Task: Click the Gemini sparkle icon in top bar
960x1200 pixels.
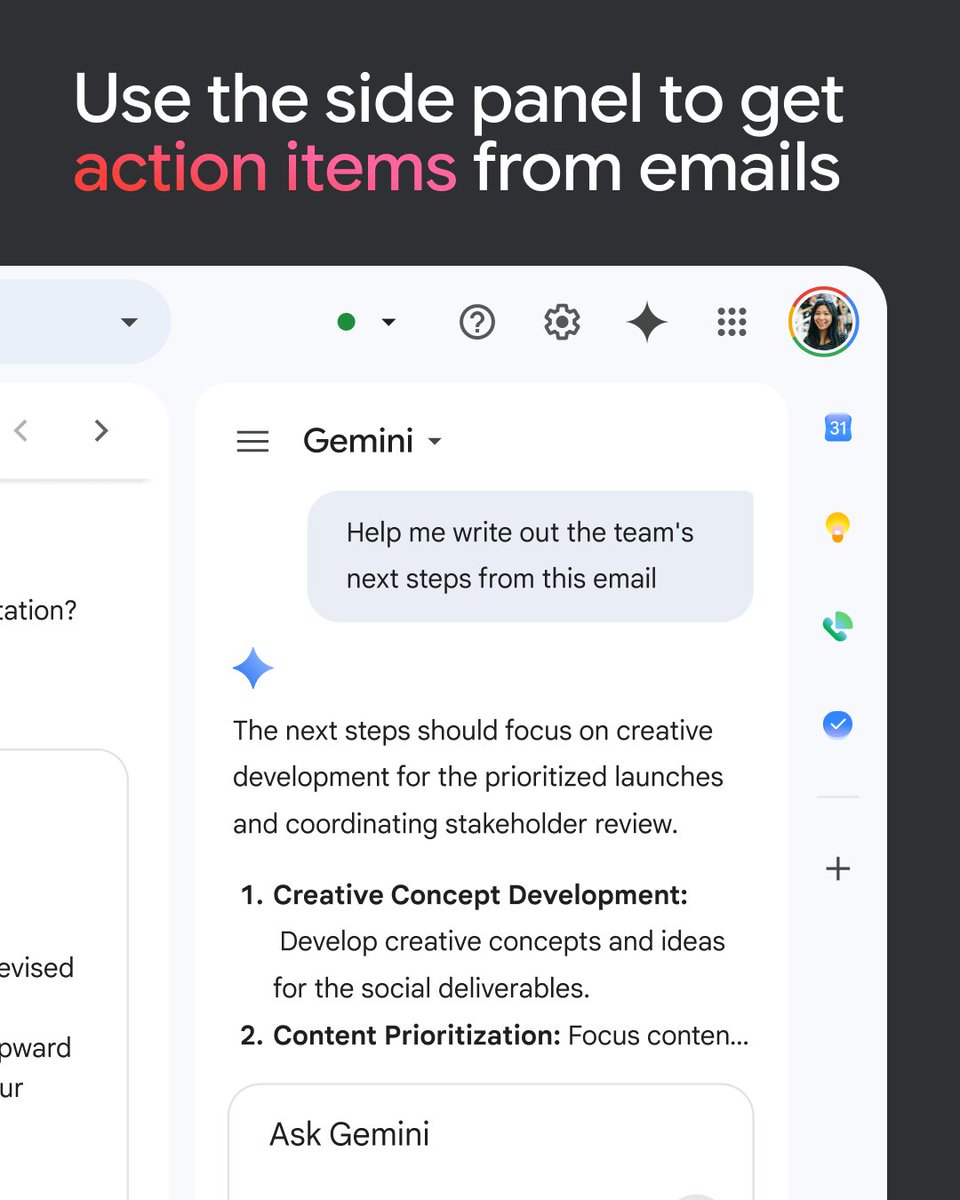Action: tap(647, 322)
